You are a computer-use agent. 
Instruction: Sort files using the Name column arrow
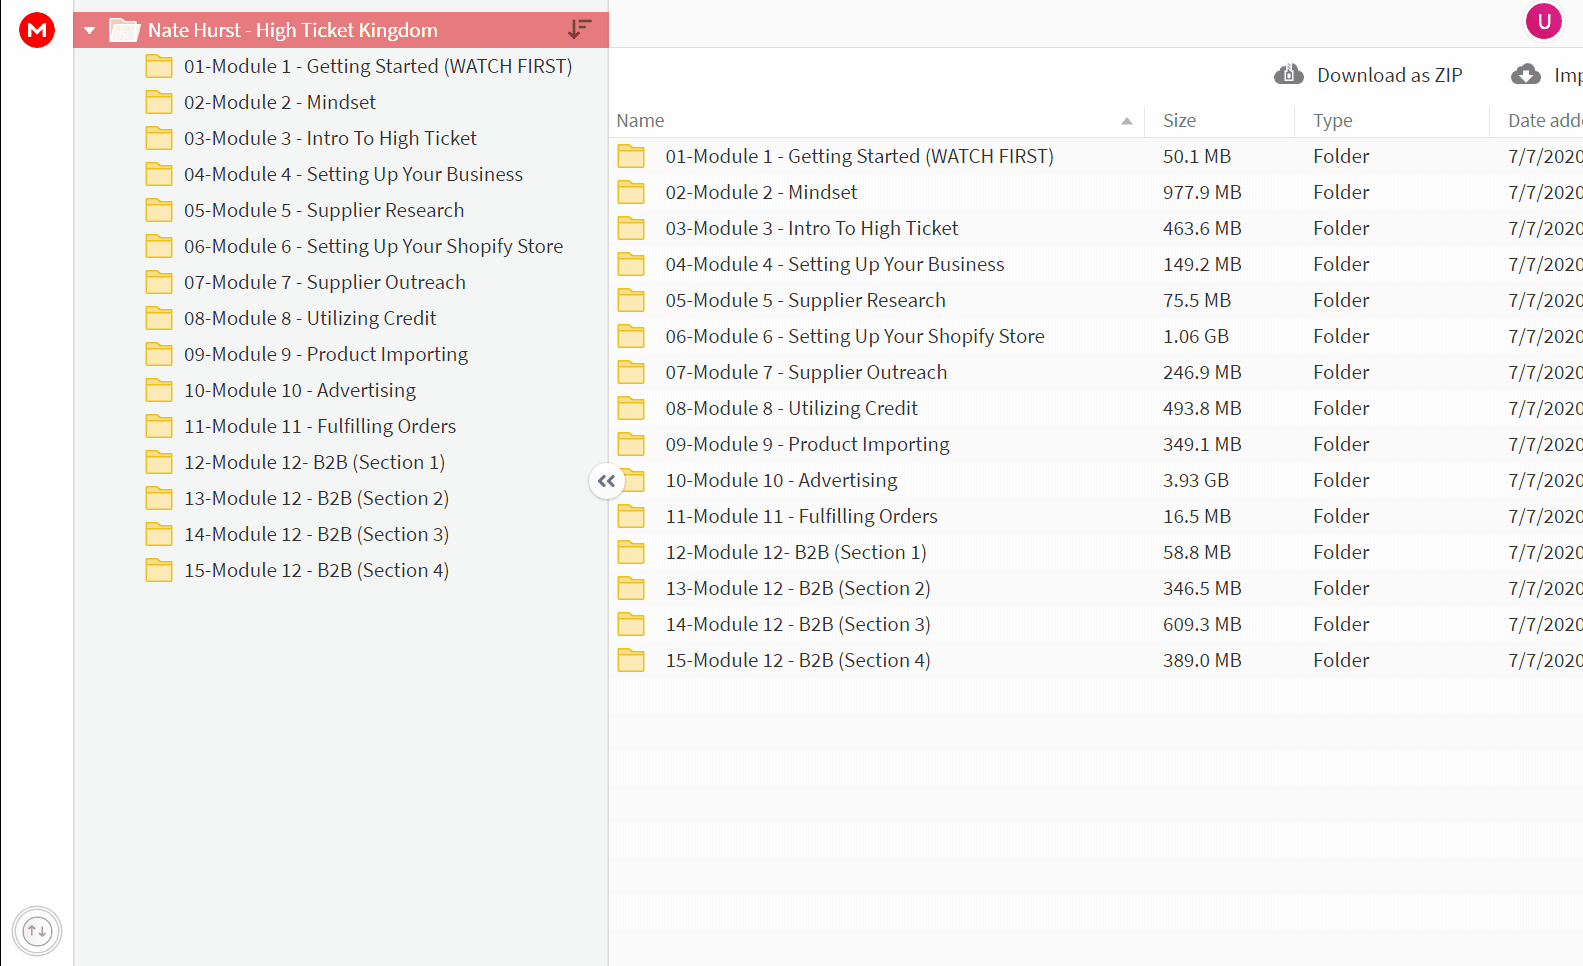[1126, 121]
